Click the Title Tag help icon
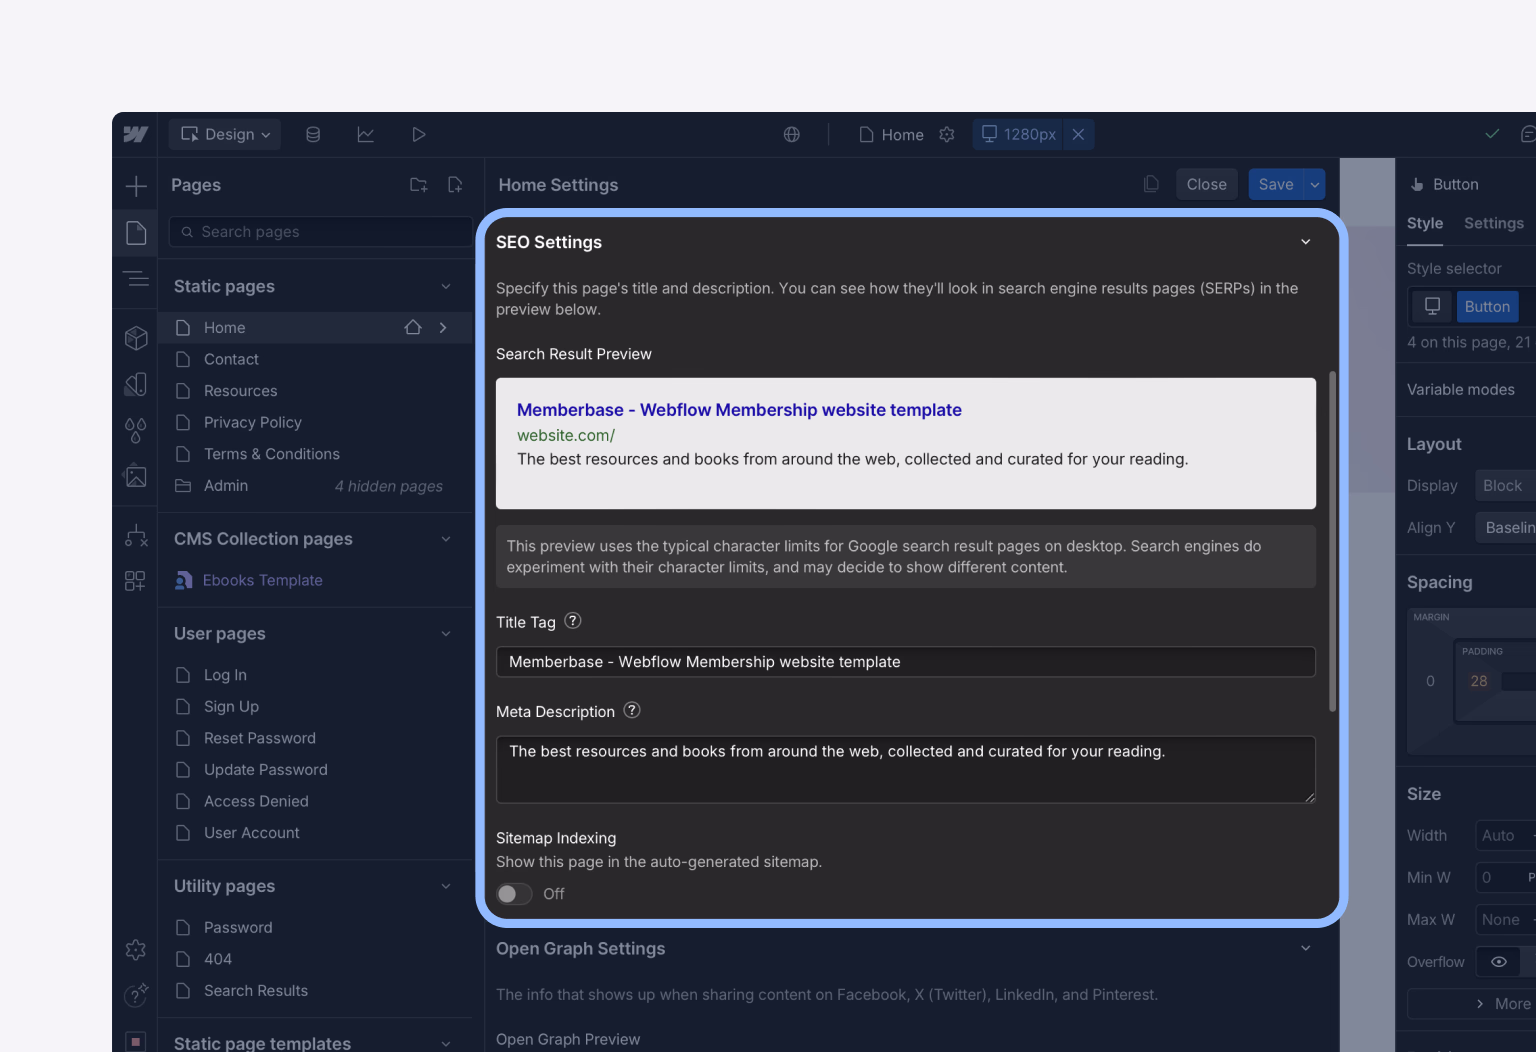 tap(573, 621)
